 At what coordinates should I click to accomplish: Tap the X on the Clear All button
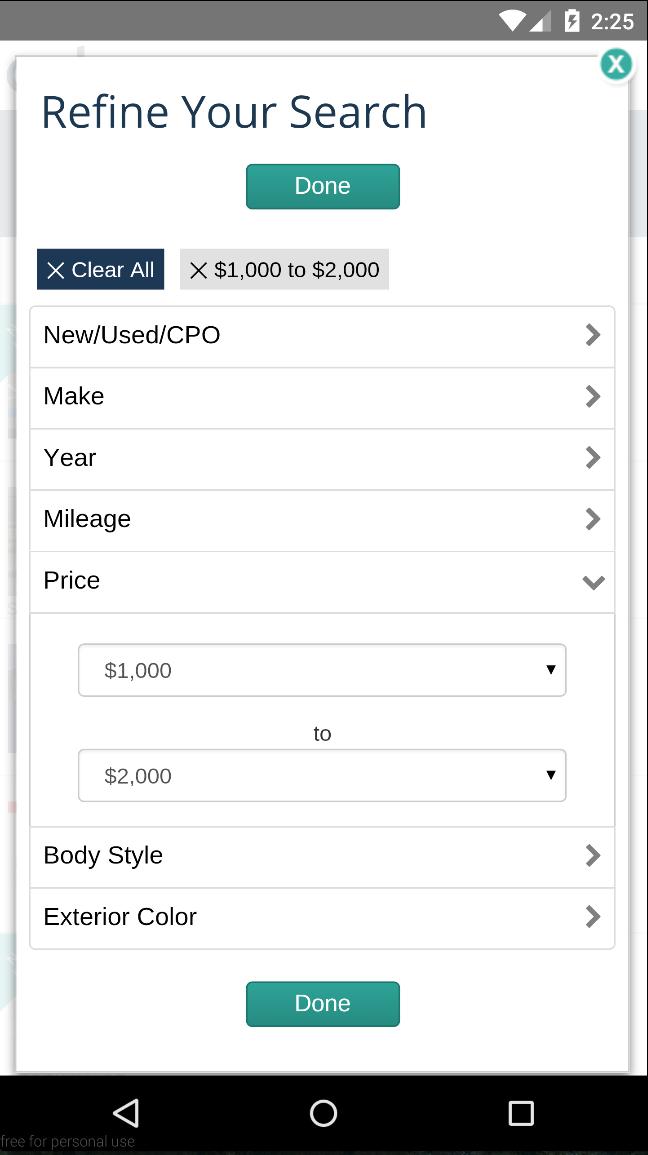[57, 269]
